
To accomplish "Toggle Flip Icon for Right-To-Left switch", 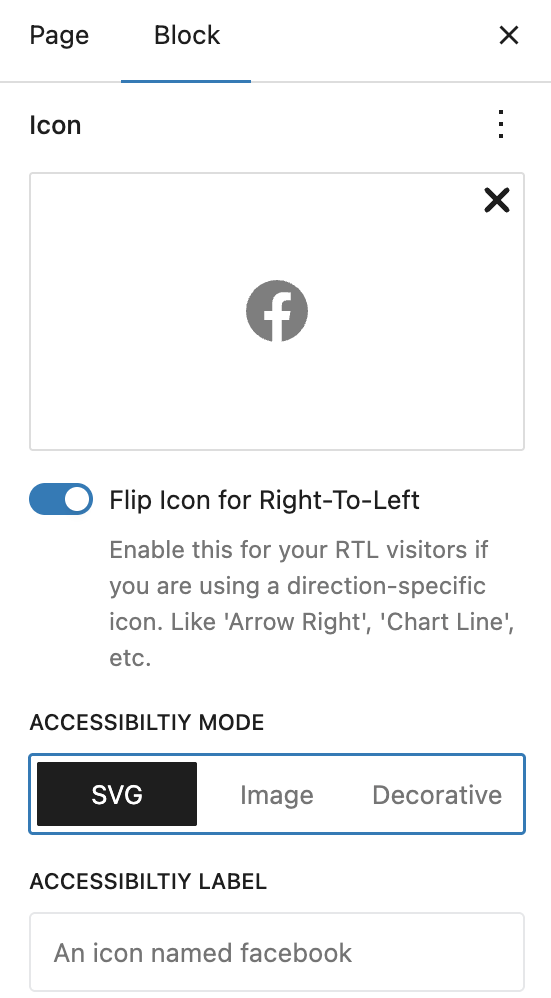I will coord(61,499).
